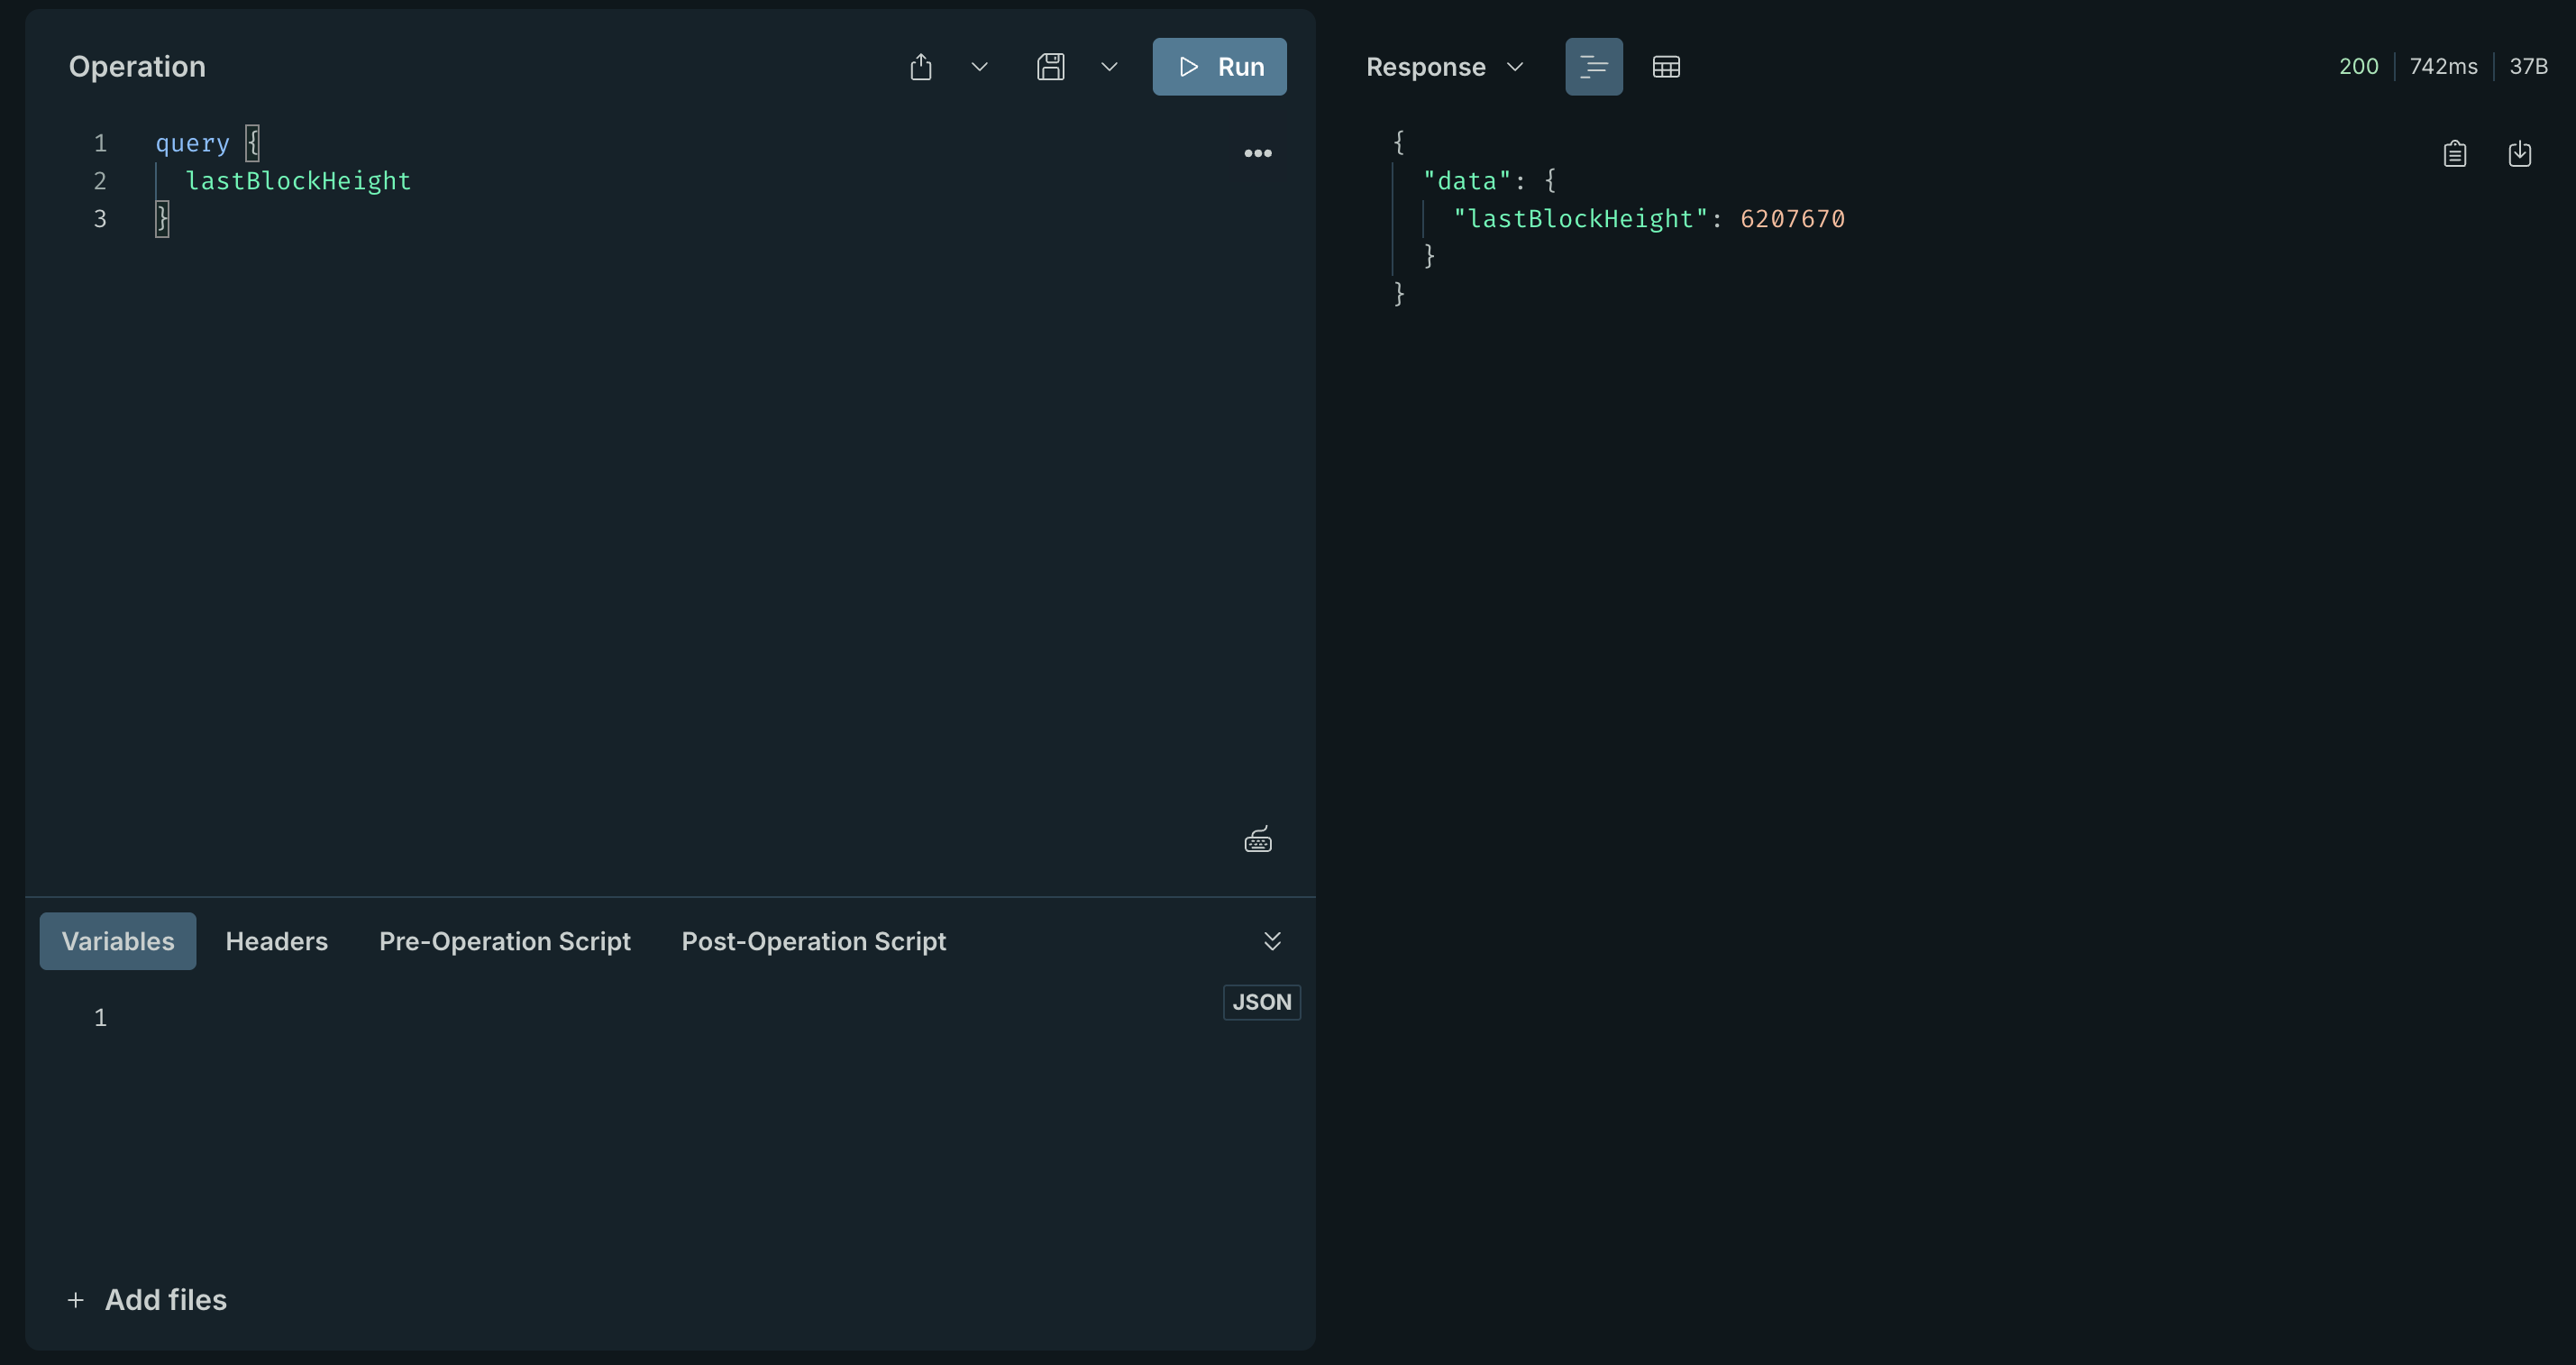The image size is (2576, 1365).
Task: Download the response with download icon
Action: click(2519, 153)
